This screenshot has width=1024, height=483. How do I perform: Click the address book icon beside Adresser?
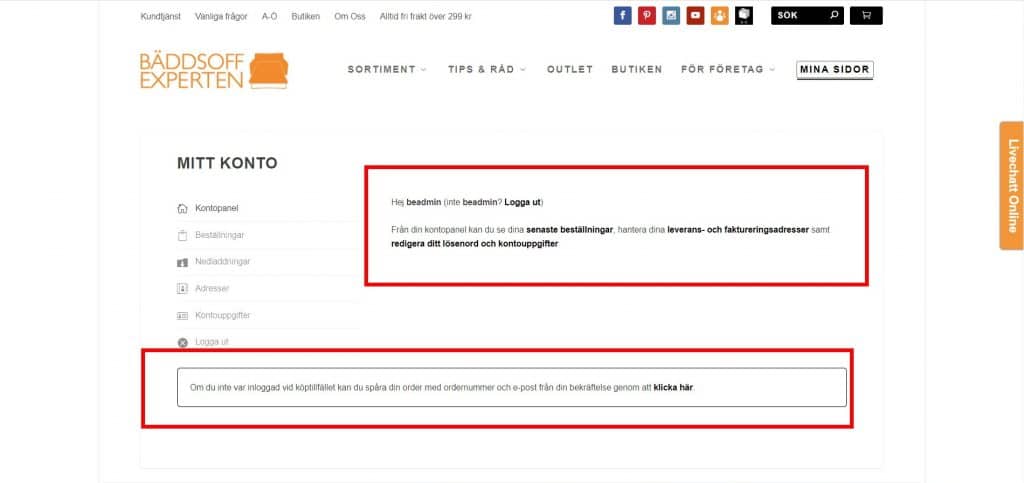tap(183, 288)
